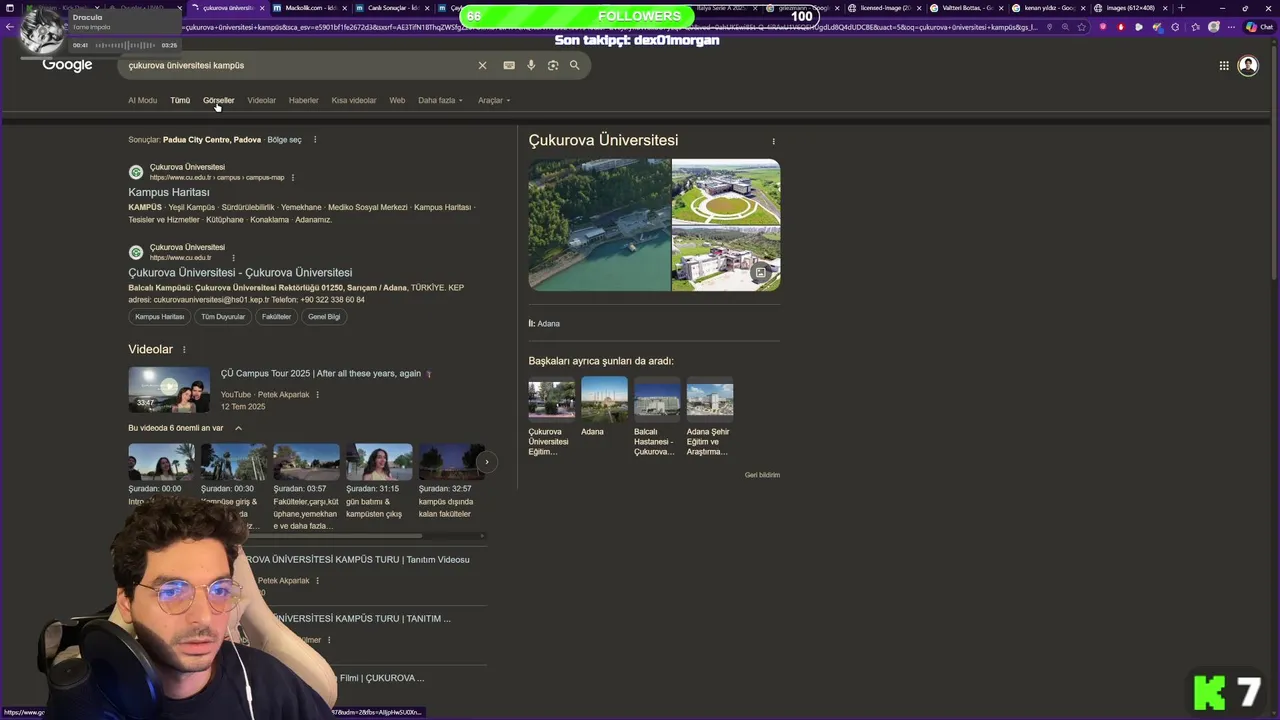This screenshot has height=720, width=1280.
Task: Advance key moments carousel with the arrow
Action: (487, 462)
